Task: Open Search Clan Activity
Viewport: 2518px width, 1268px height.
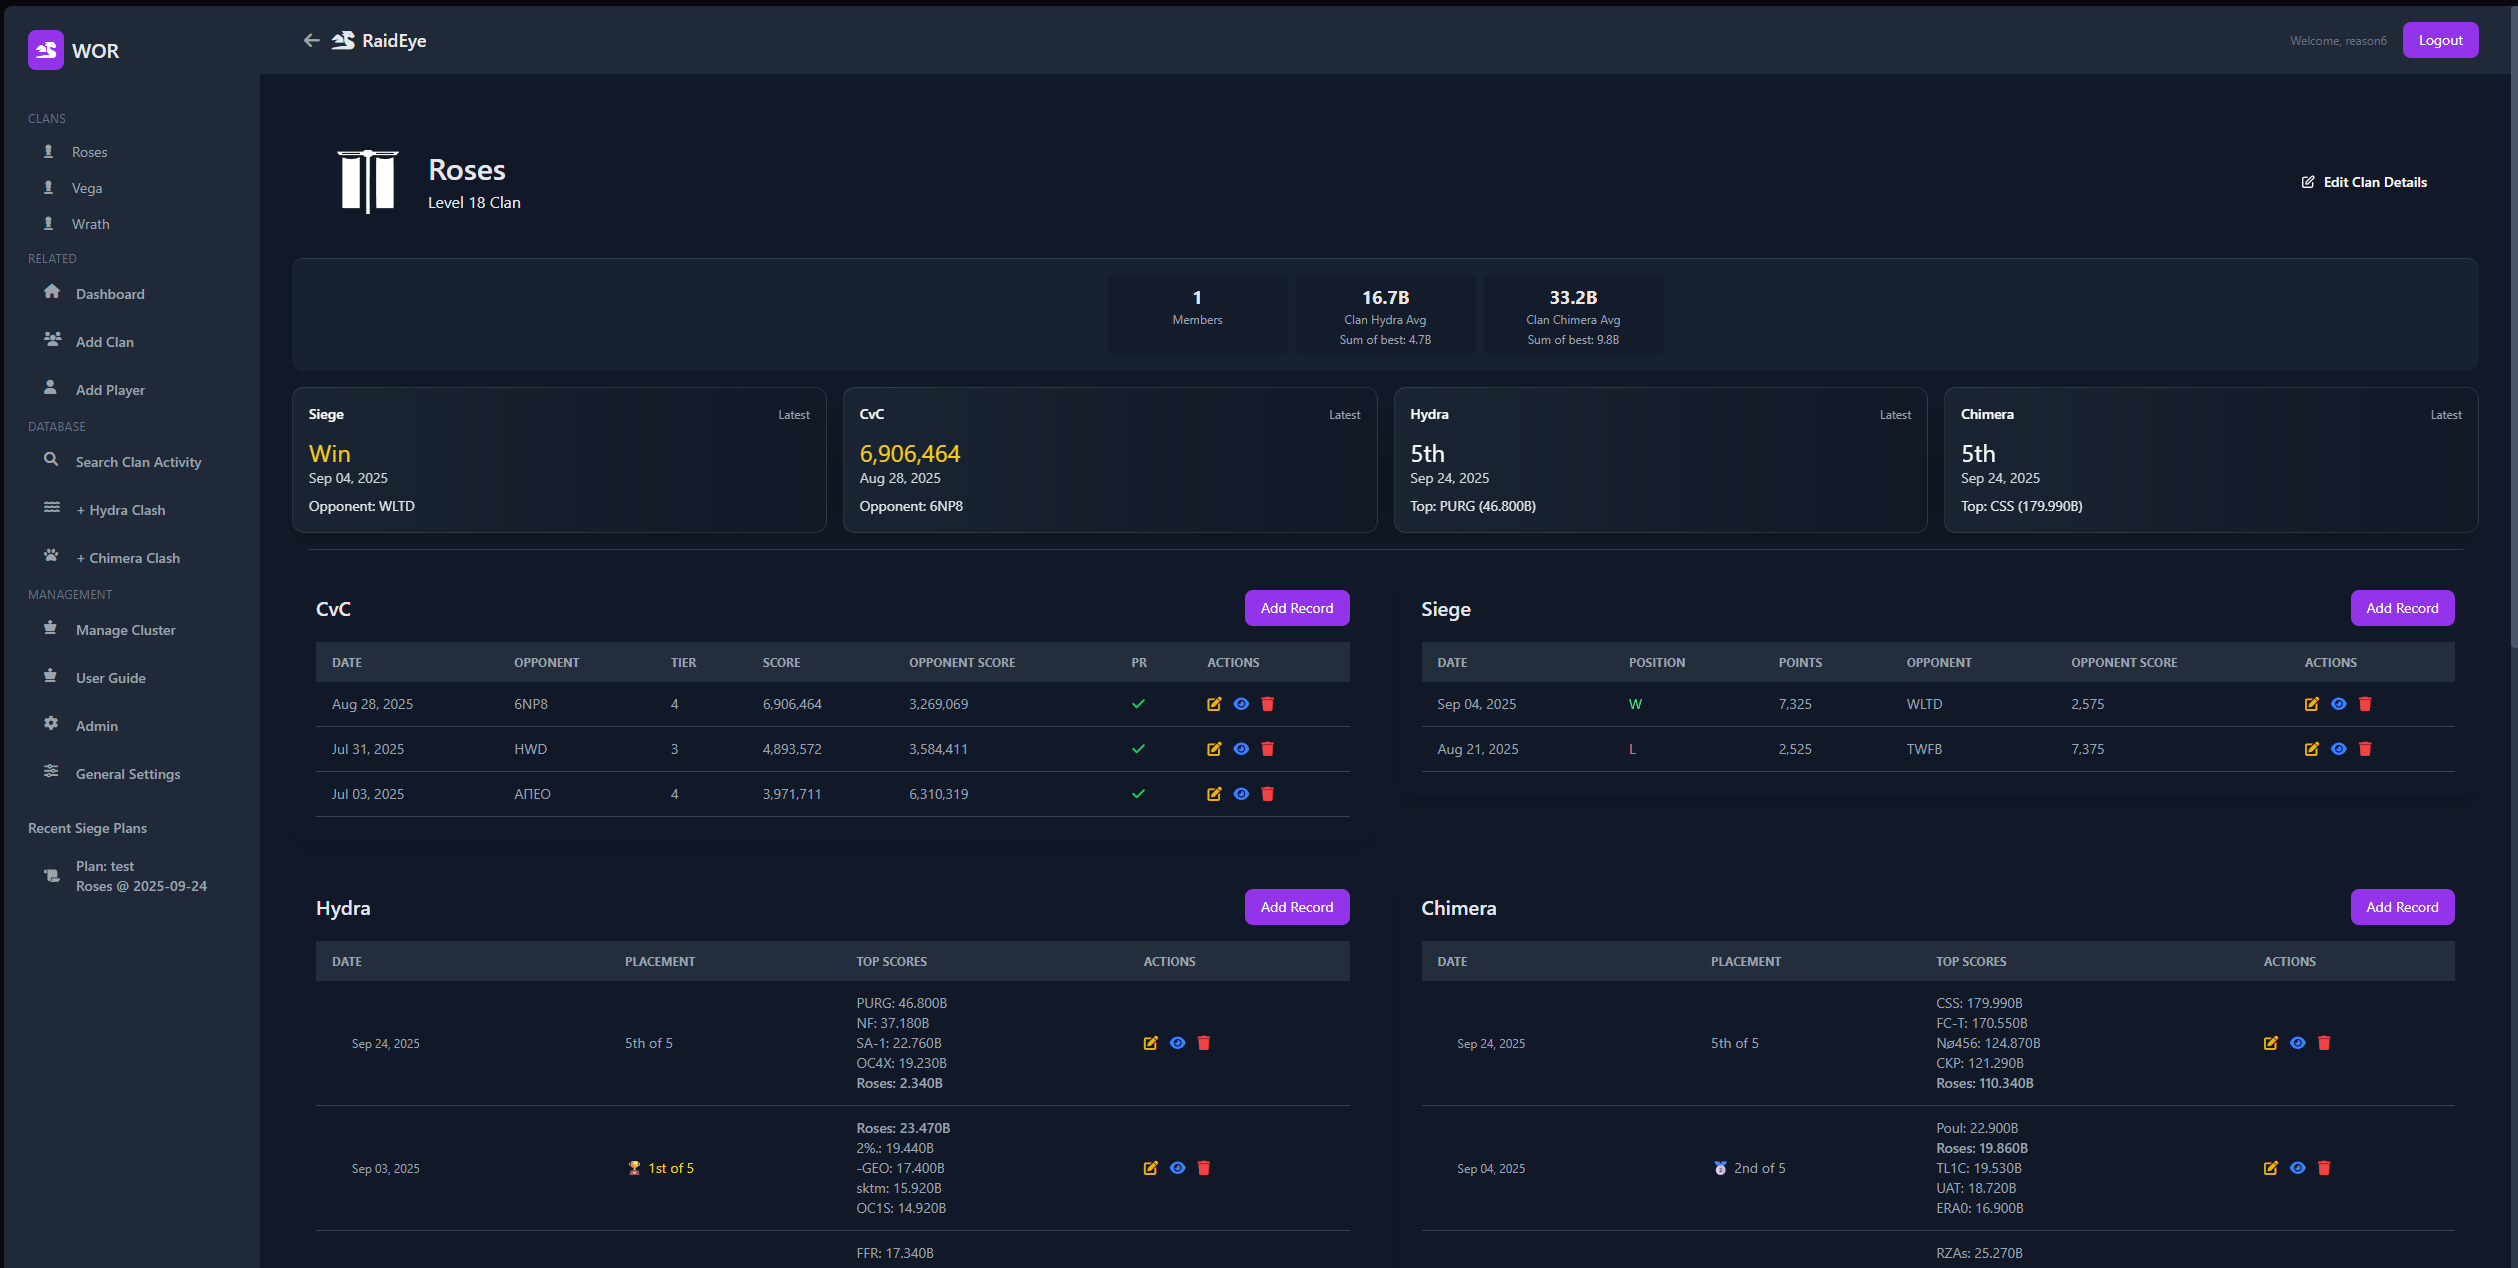Action: (x=138, y=461)
